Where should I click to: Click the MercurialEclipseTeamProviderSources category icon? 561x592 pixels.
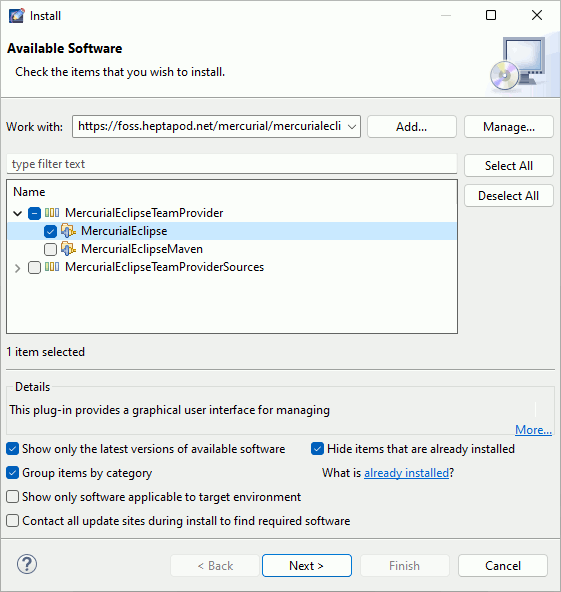pyautogui.click(x=52, y=267)
